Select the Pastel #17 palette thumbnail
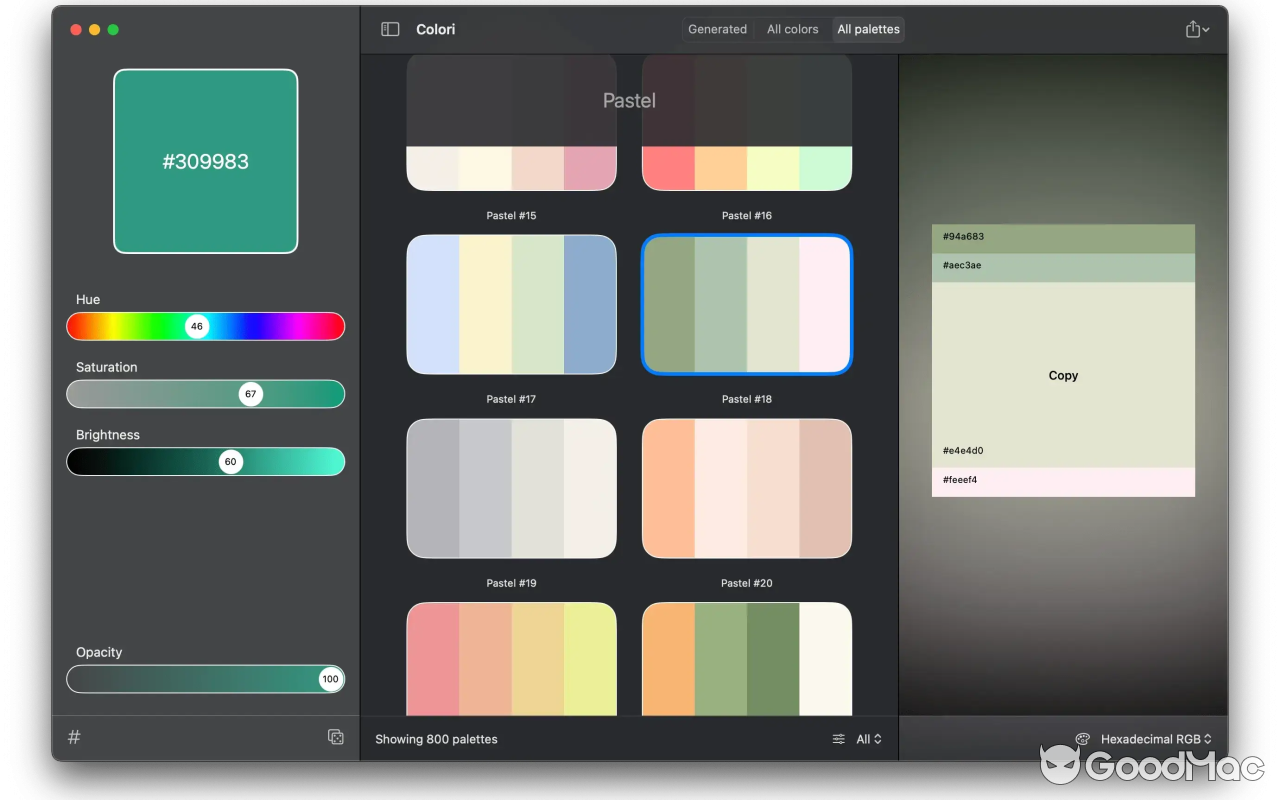The width and height of the screenshot is (1280, 800). (511, 304)
